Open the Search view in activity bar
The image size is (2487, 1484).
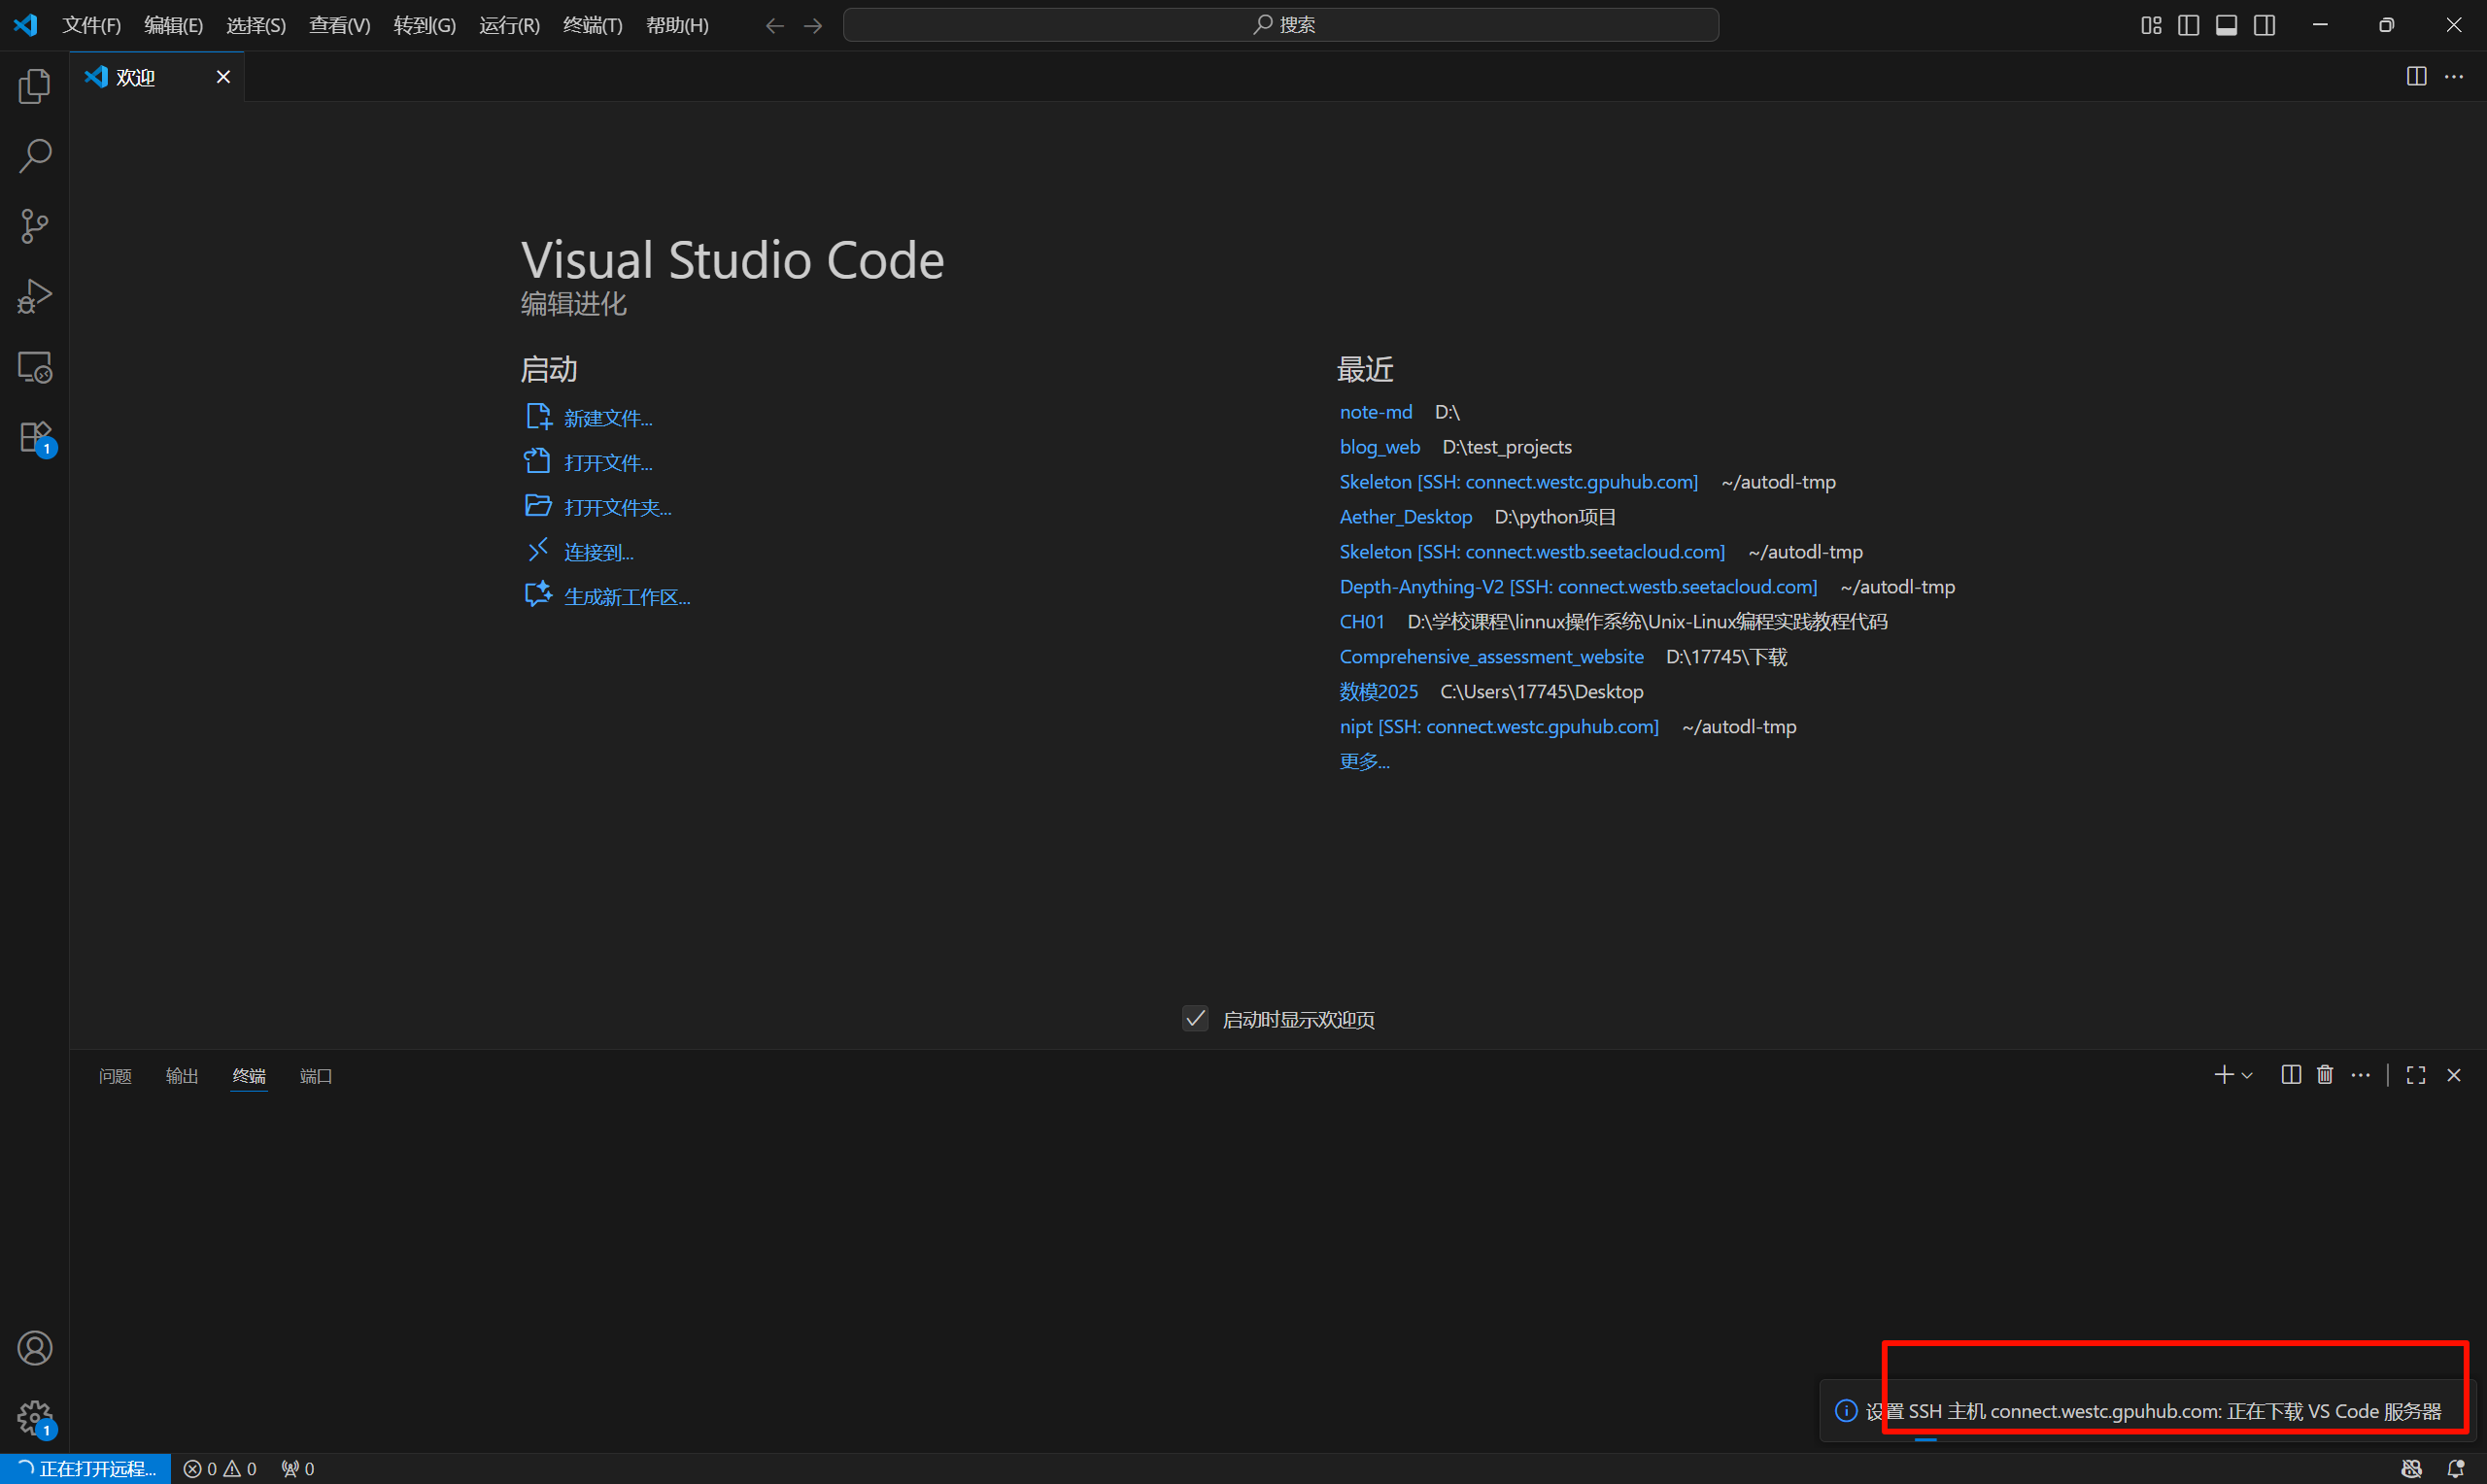pyautogui.click(x=35, y=156)
